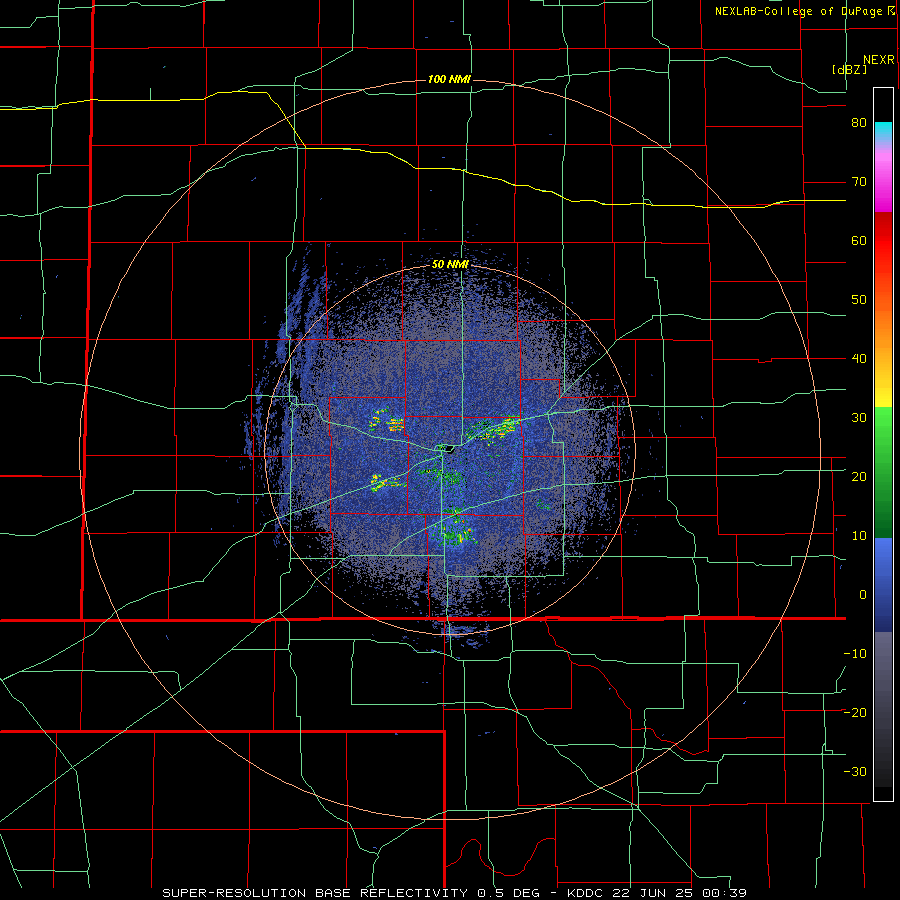This screenshot has width=900, height=900.
Task: Click the radar site marker at map center
Action: pos(449,449)
